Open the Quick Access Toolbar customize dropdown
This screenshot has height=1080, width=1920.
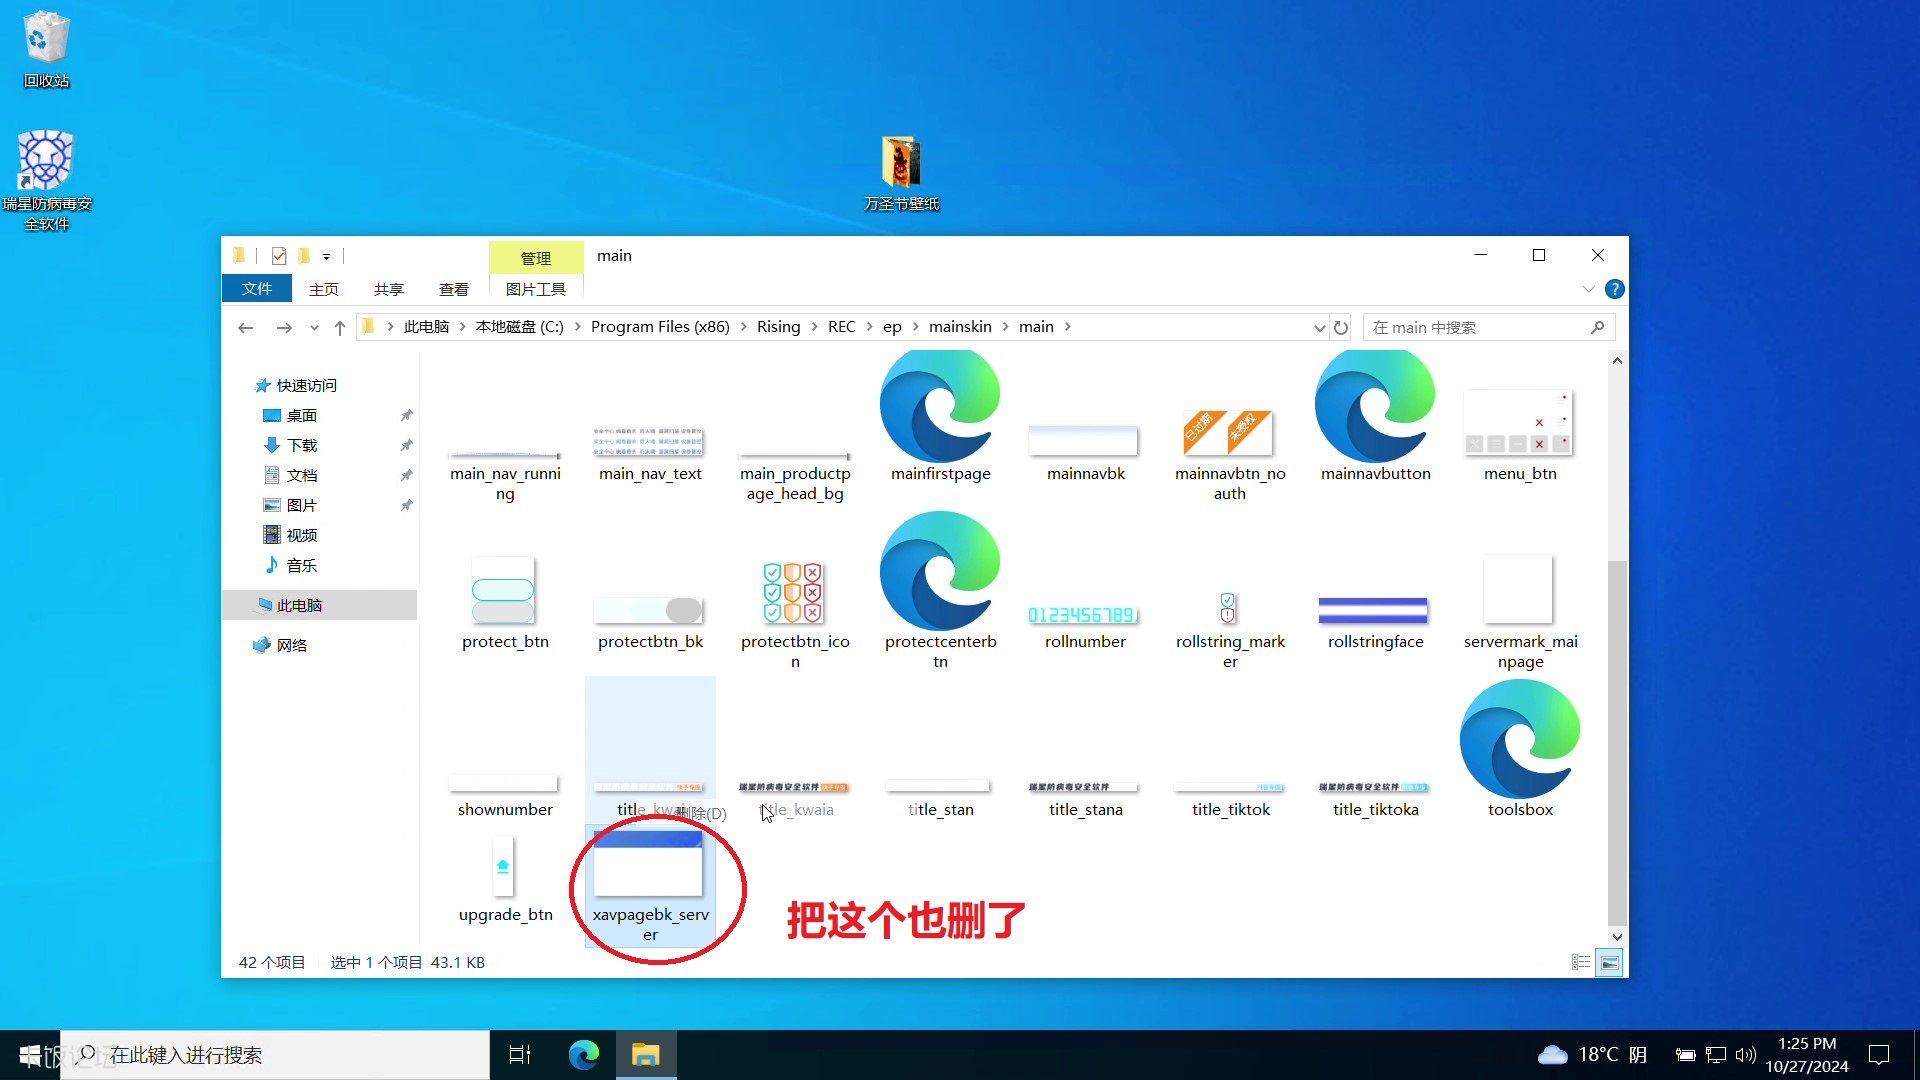[x=326, y=256]
